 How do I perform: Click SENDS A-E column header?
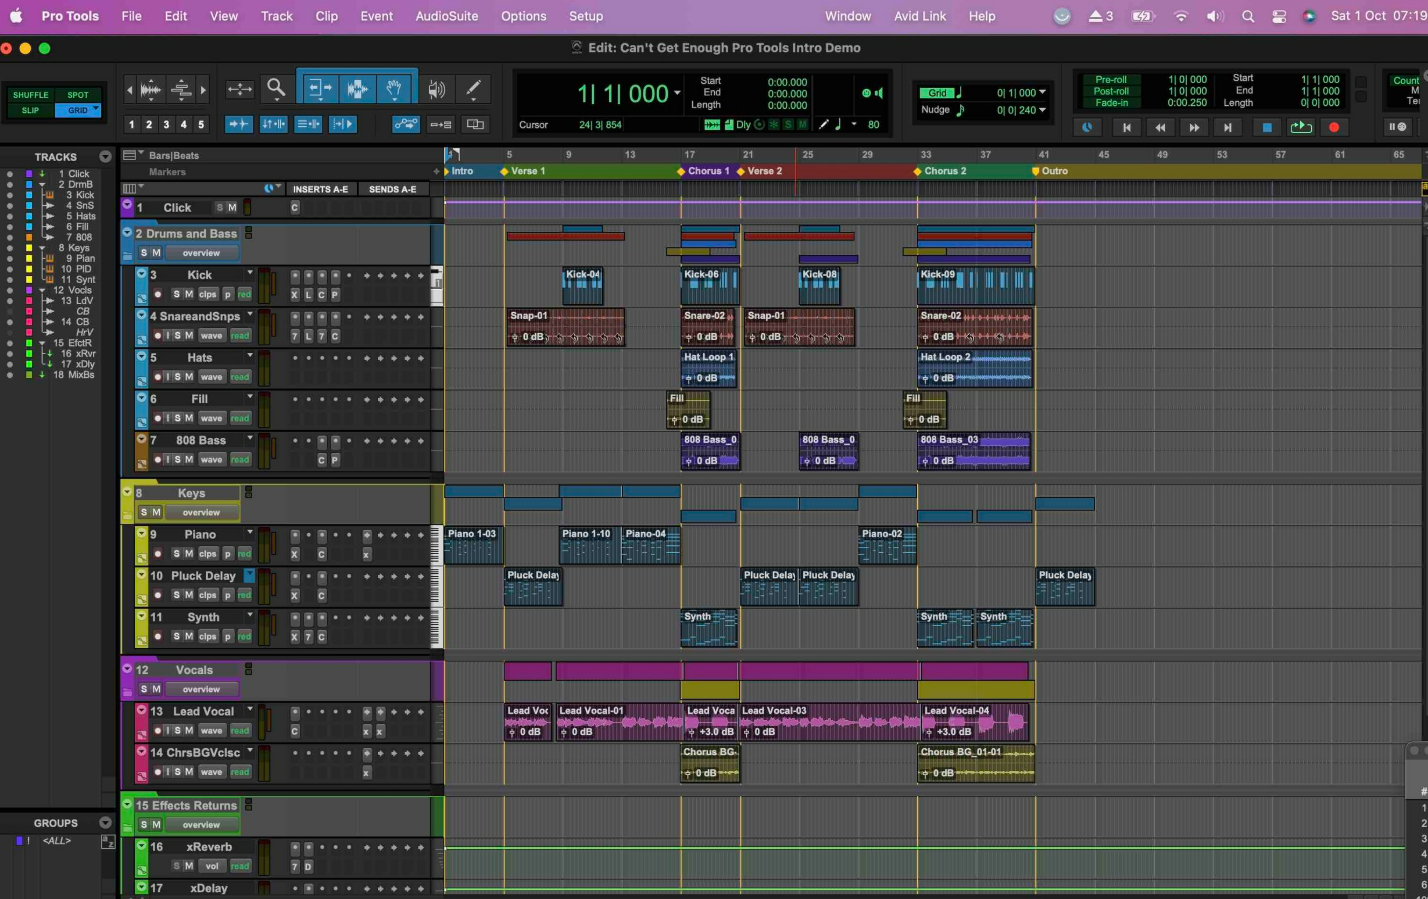click(x=392, y=189)
